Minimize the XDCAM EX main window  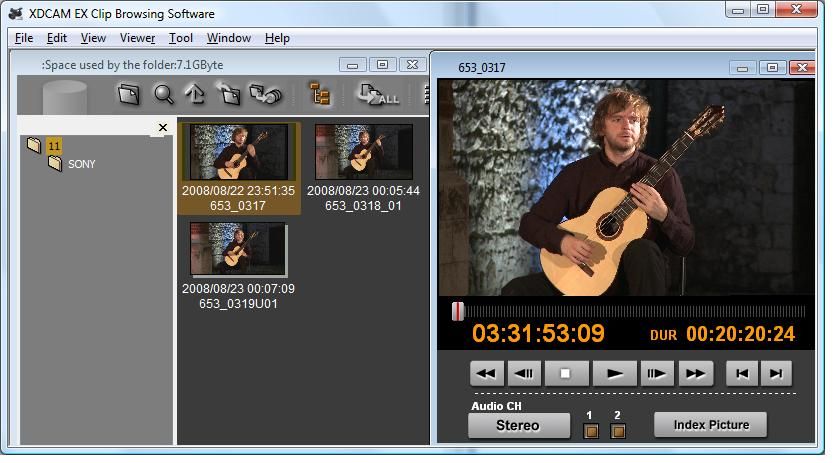pos(738,10)
